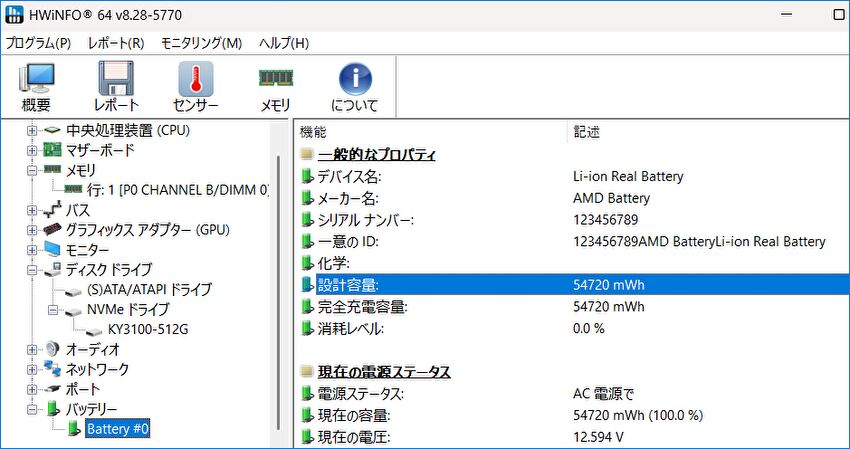
Task: Open the センサー thermometer icon
Action: [196, 86]
